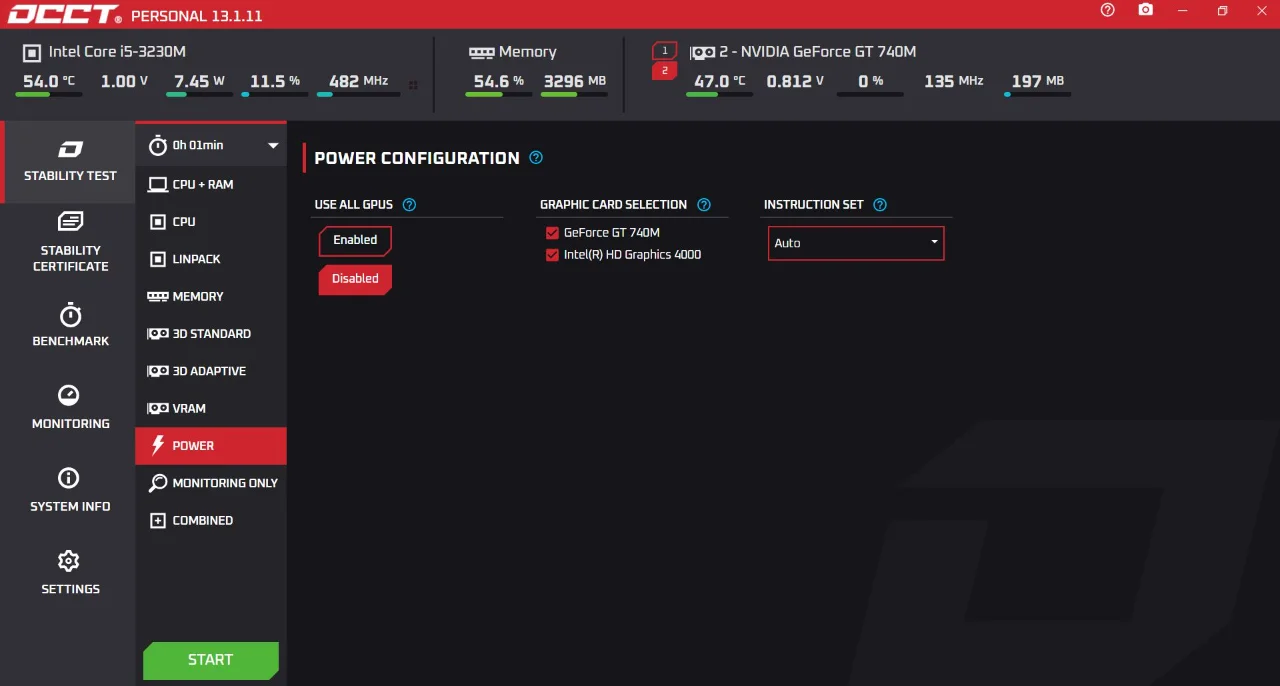This screenshot has height=686, width=1280.
Task: Select the CPU + RAM test
Action: coord(211,184)
